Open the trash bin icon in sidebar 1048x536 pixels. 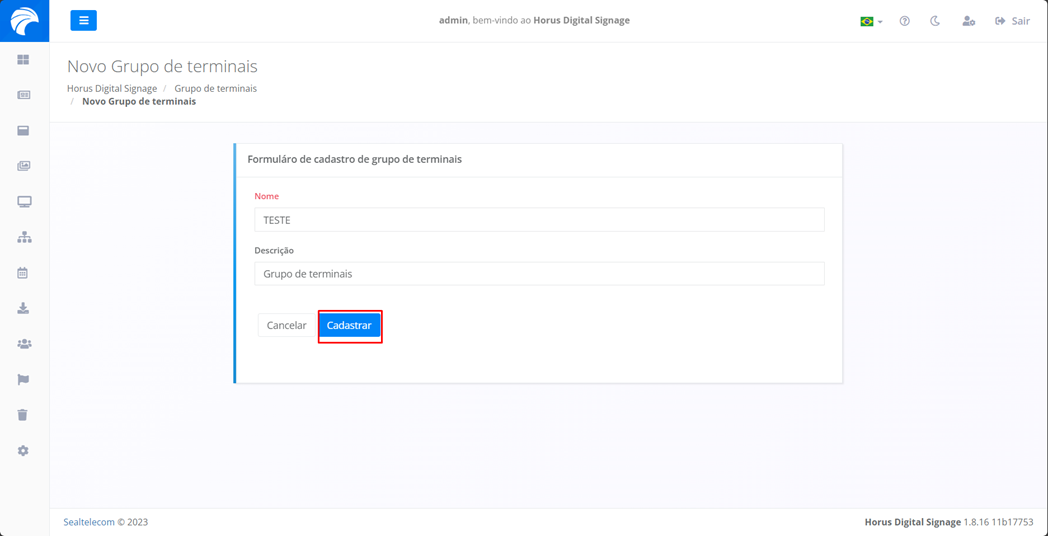pyautogui.click(x=23, y=415)
